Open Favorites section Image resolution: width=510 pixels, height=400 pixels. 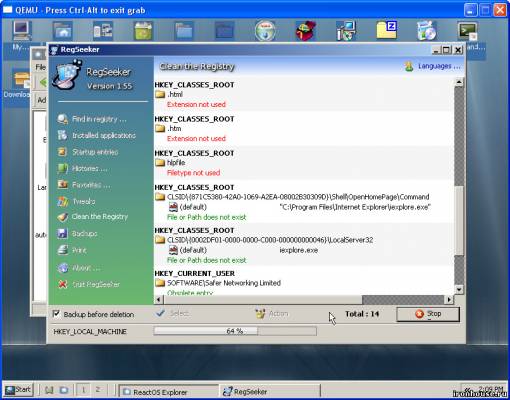pos(84,185)
